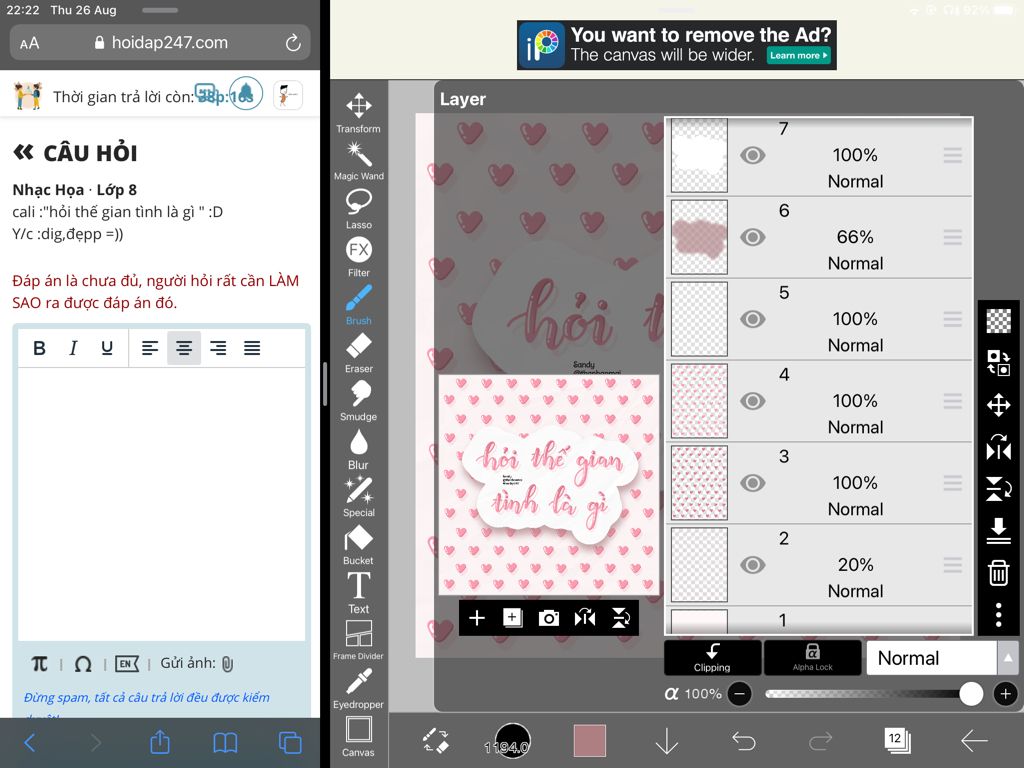Open Safari share sheet
The image size is (1024, 768).
pos(160,743)
